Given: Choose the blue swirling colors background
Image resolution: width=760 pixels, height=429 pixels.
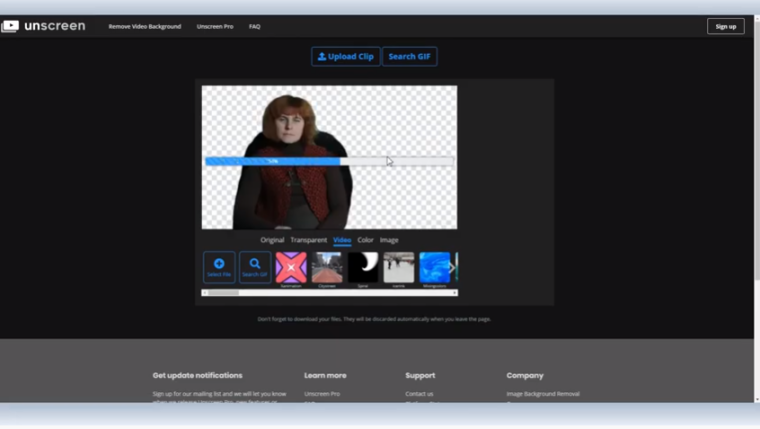Looking at the screenshot, I should (433, 267).
